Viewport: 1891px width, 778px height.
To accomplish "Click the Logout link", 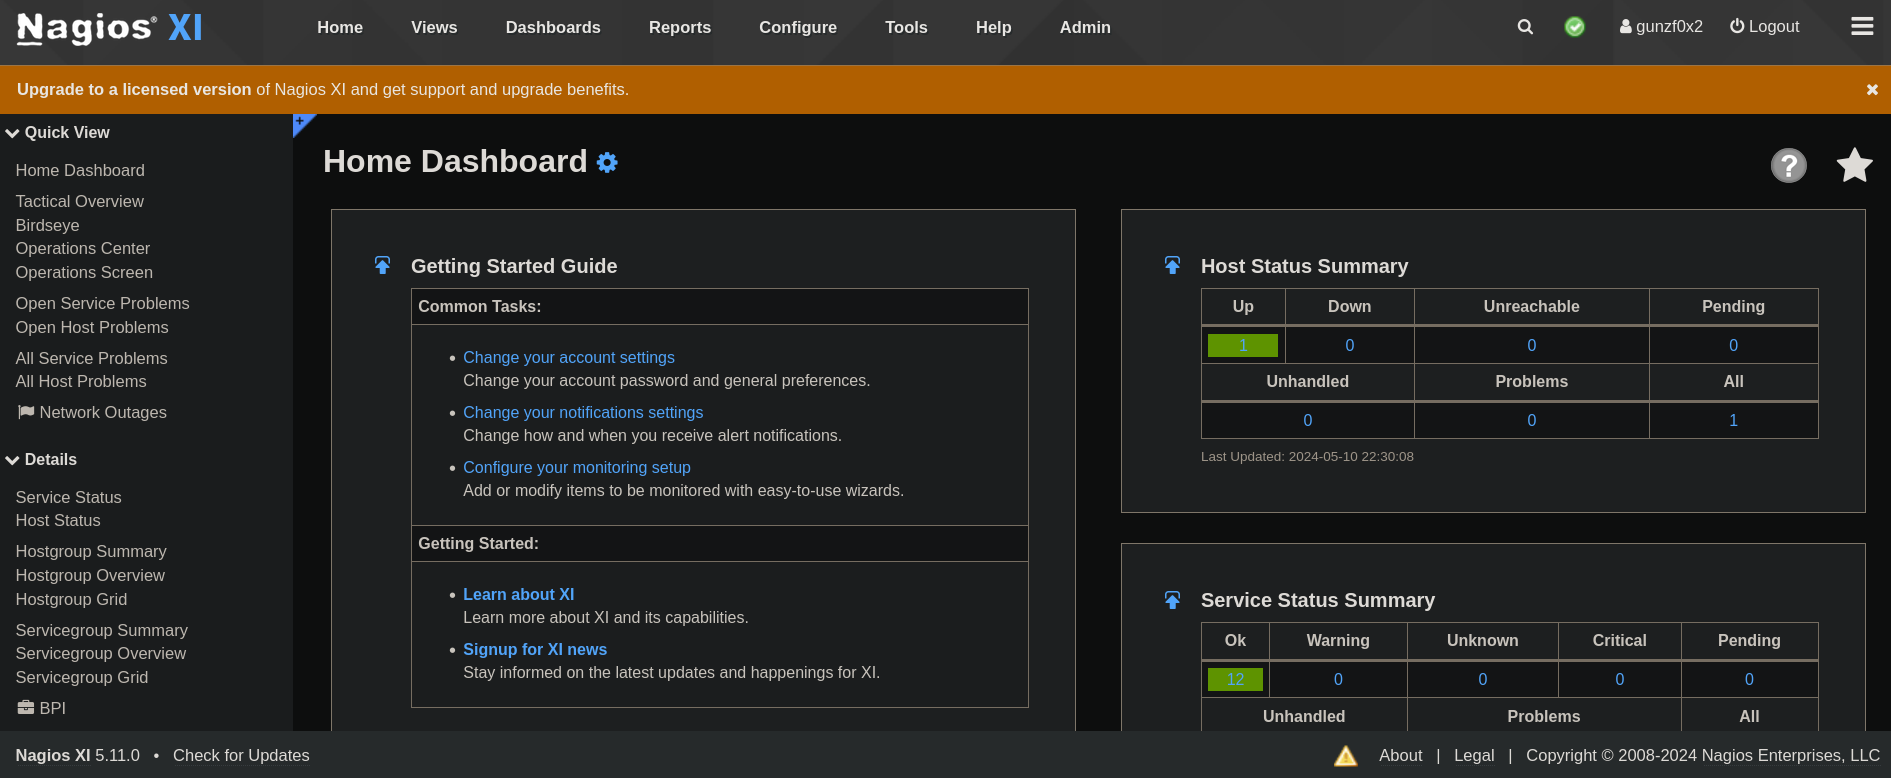I will coord(1765,27).
